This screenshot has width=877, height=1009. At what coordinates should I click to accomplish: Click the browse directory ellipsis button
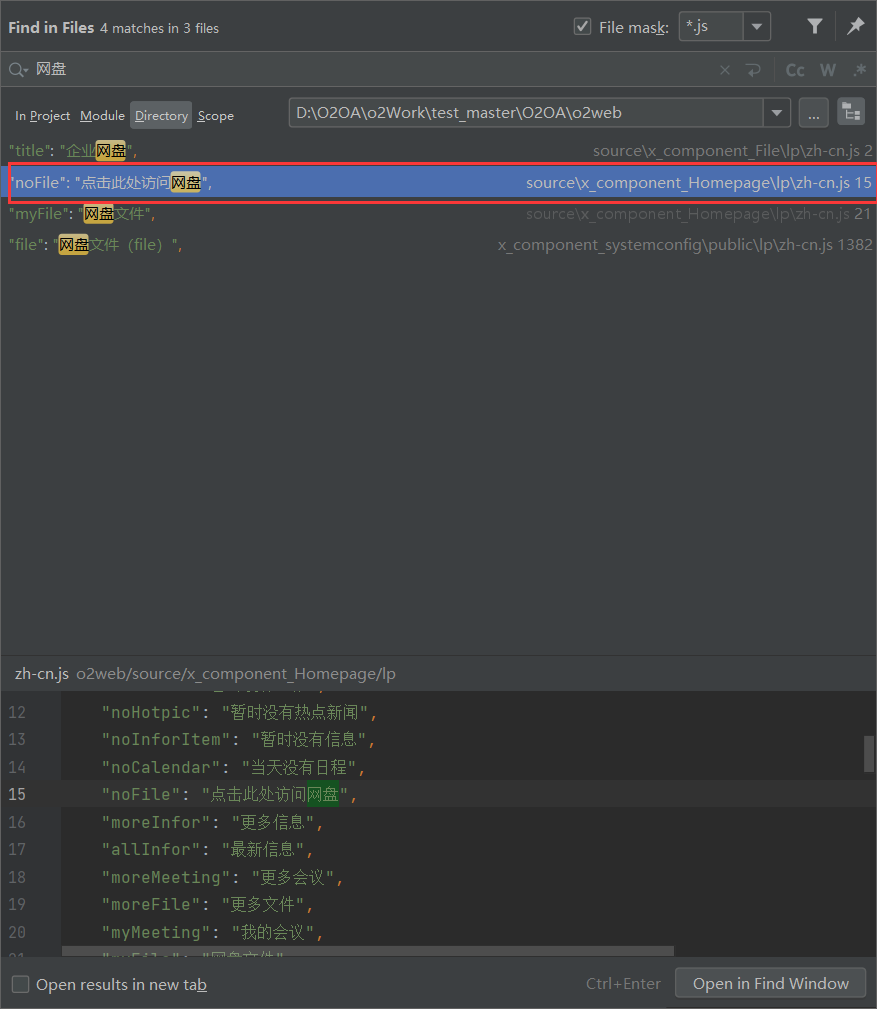(x=813, y=113)
